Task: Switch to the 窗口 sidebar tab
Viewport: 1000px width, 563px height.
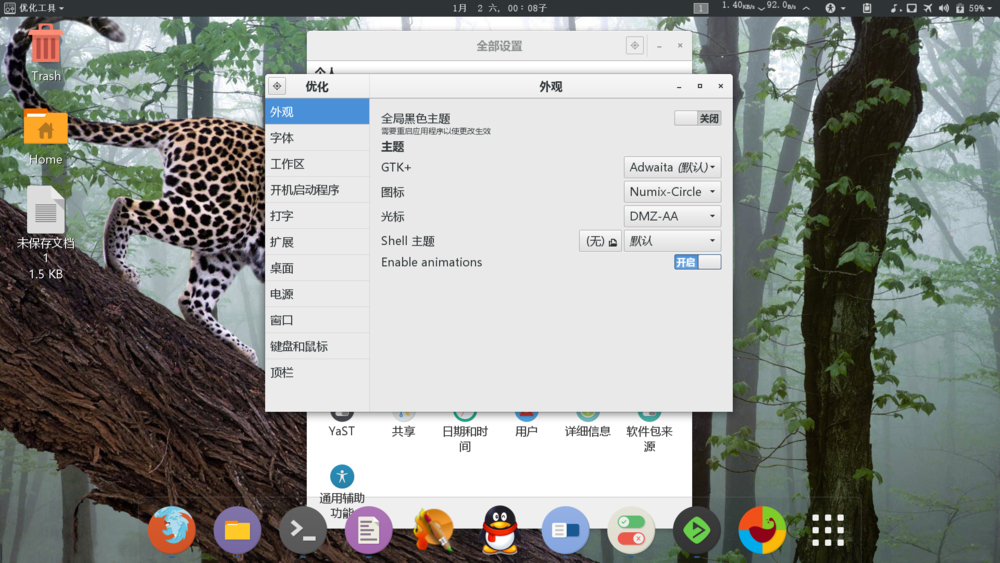Action: pyautogui.click(x=317, y=320)
